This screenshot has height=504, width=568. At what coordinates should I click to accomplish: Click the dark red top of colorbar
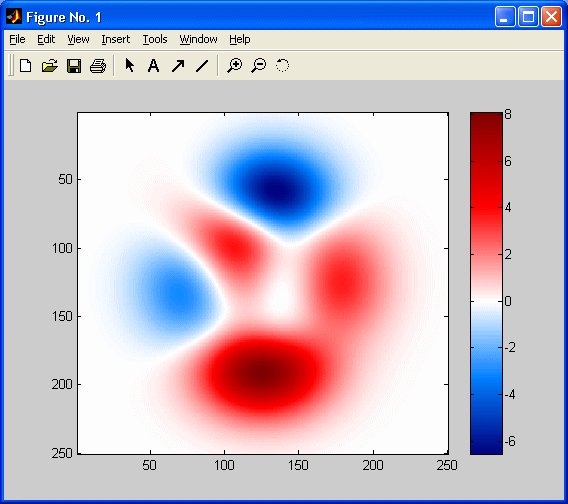click(x=486, y=121)
